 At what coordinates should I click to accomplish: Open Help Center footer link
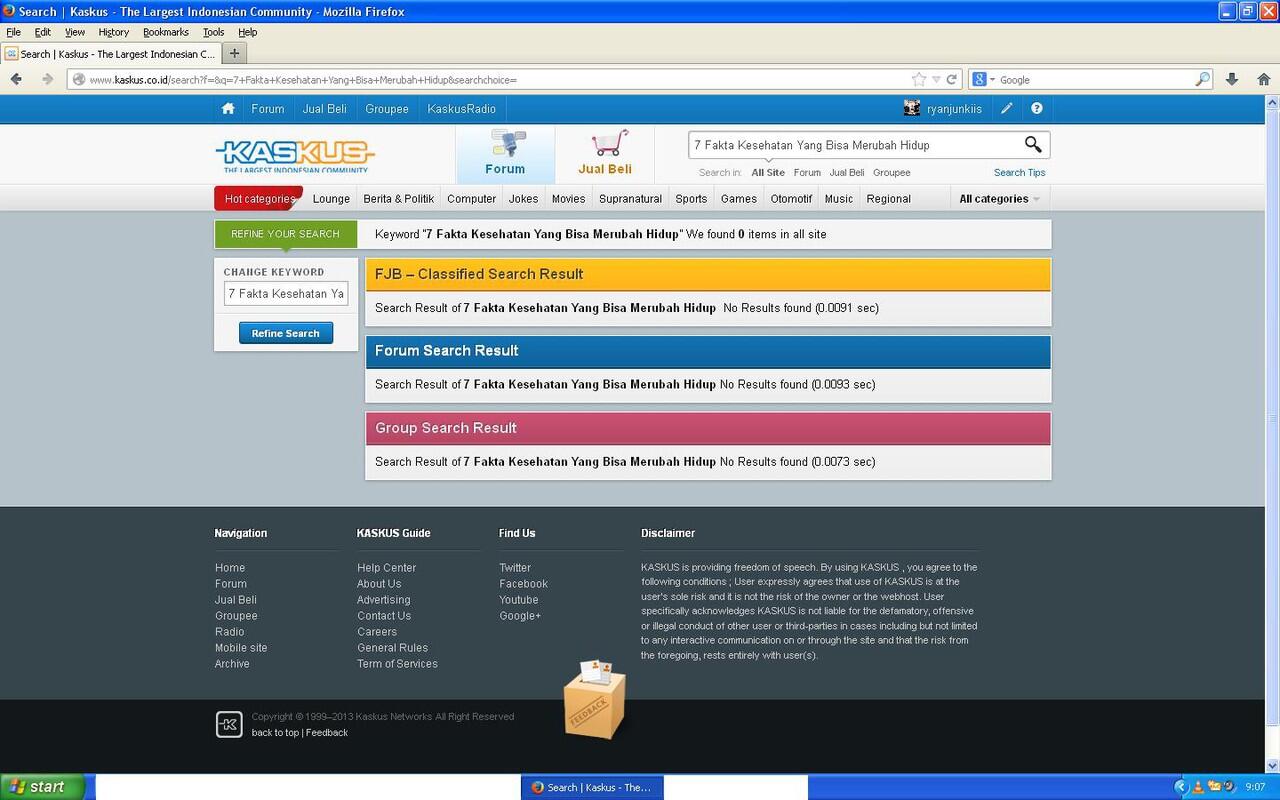coord(387,567)
